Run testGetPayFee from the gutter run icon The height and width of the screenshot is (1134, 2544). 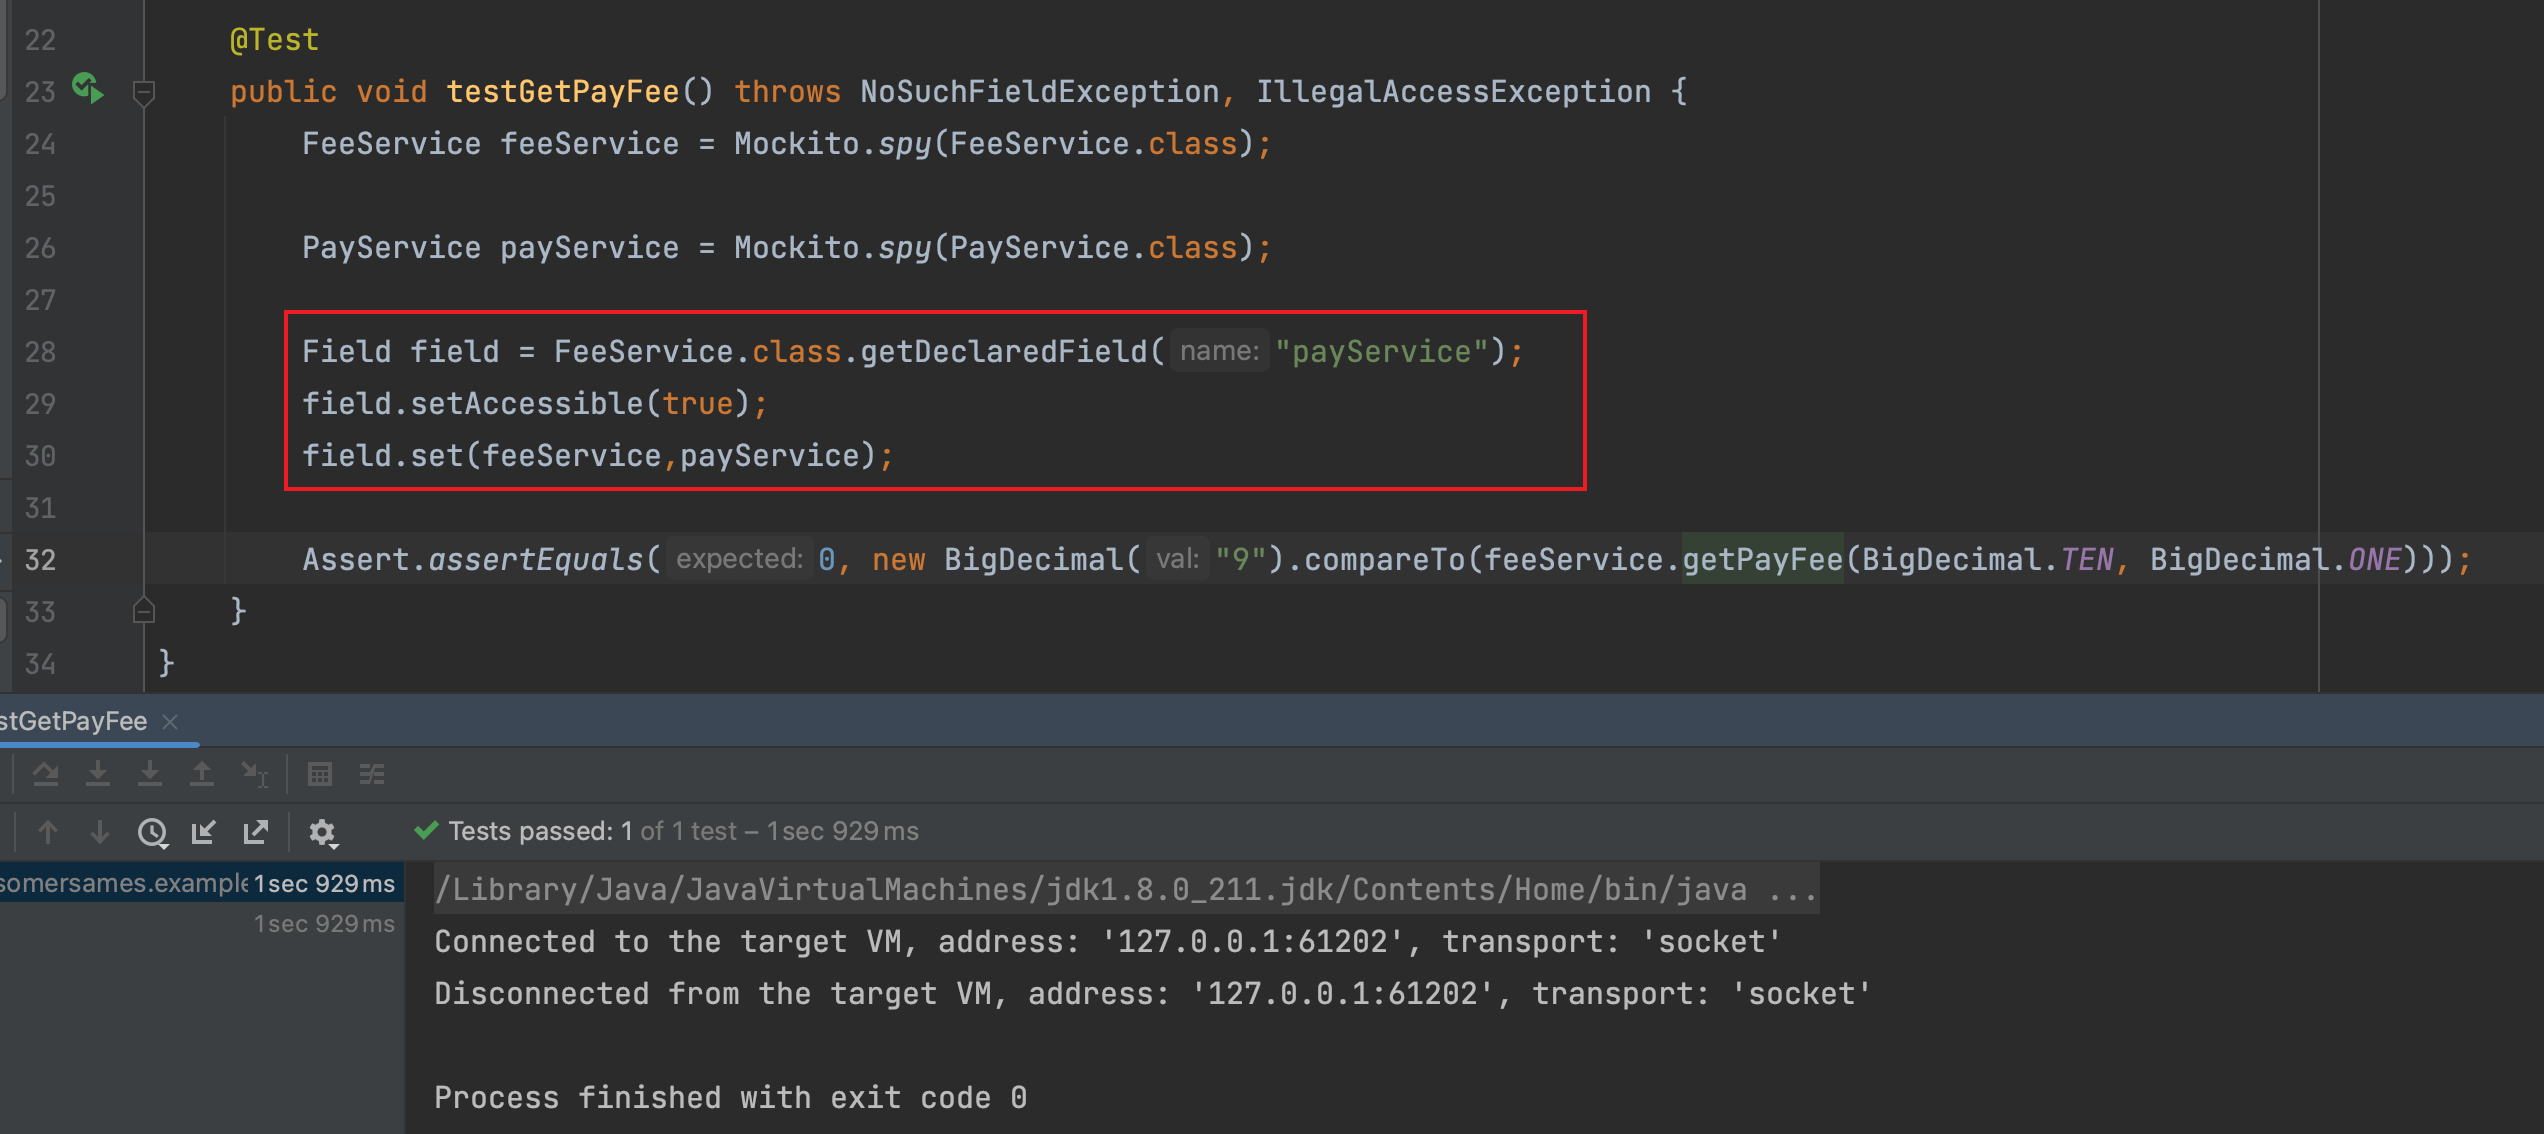tap(88, 89)
